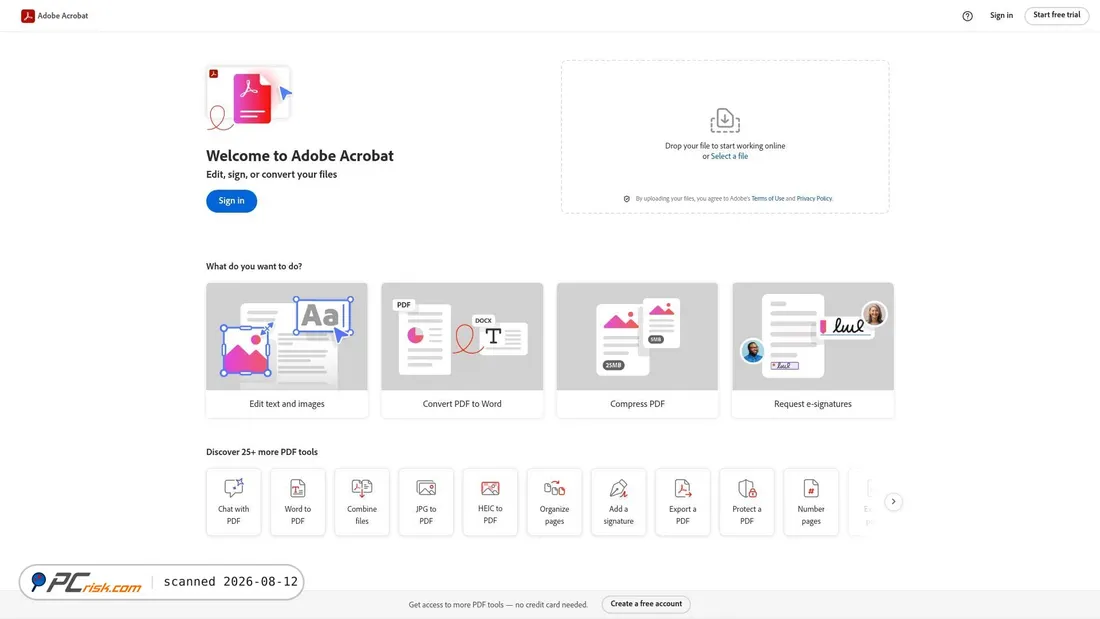This screenshot has height=619, width=1100.
Task: Open Edit text and images card
Action: point(287,350)
